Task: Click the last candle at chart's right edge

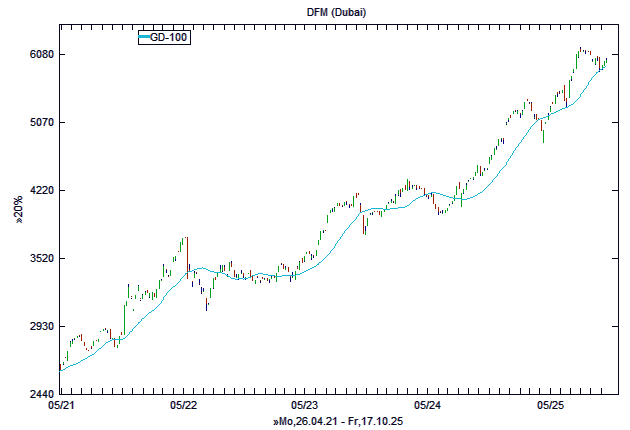Action: pos(607,61)
